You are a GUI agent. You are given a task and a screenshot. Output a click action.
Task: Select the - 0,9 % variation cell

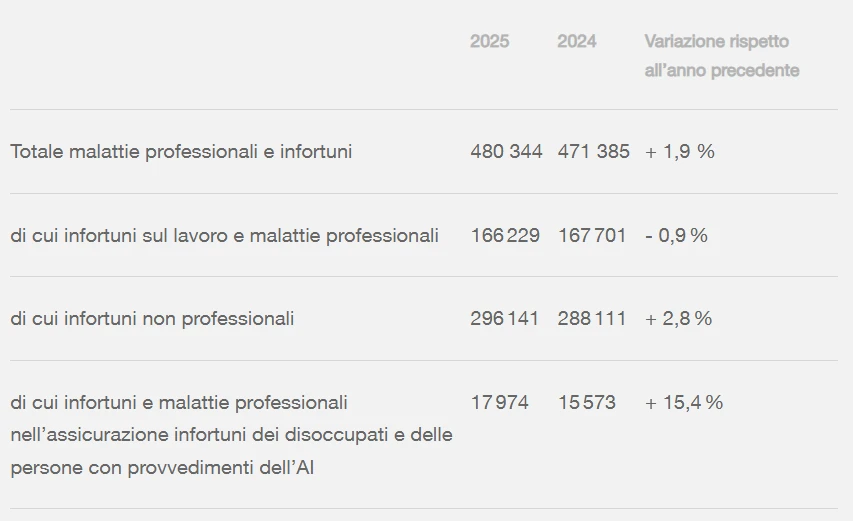coord(676,236)
